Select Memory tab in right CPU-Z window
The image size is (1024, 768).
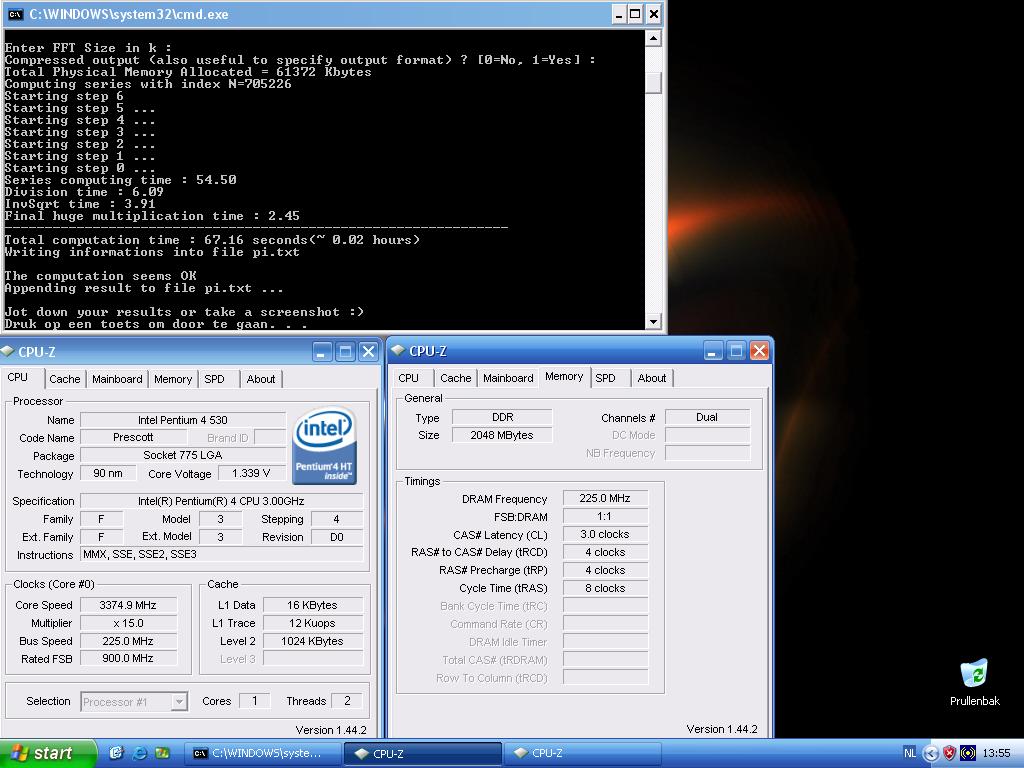564,377
